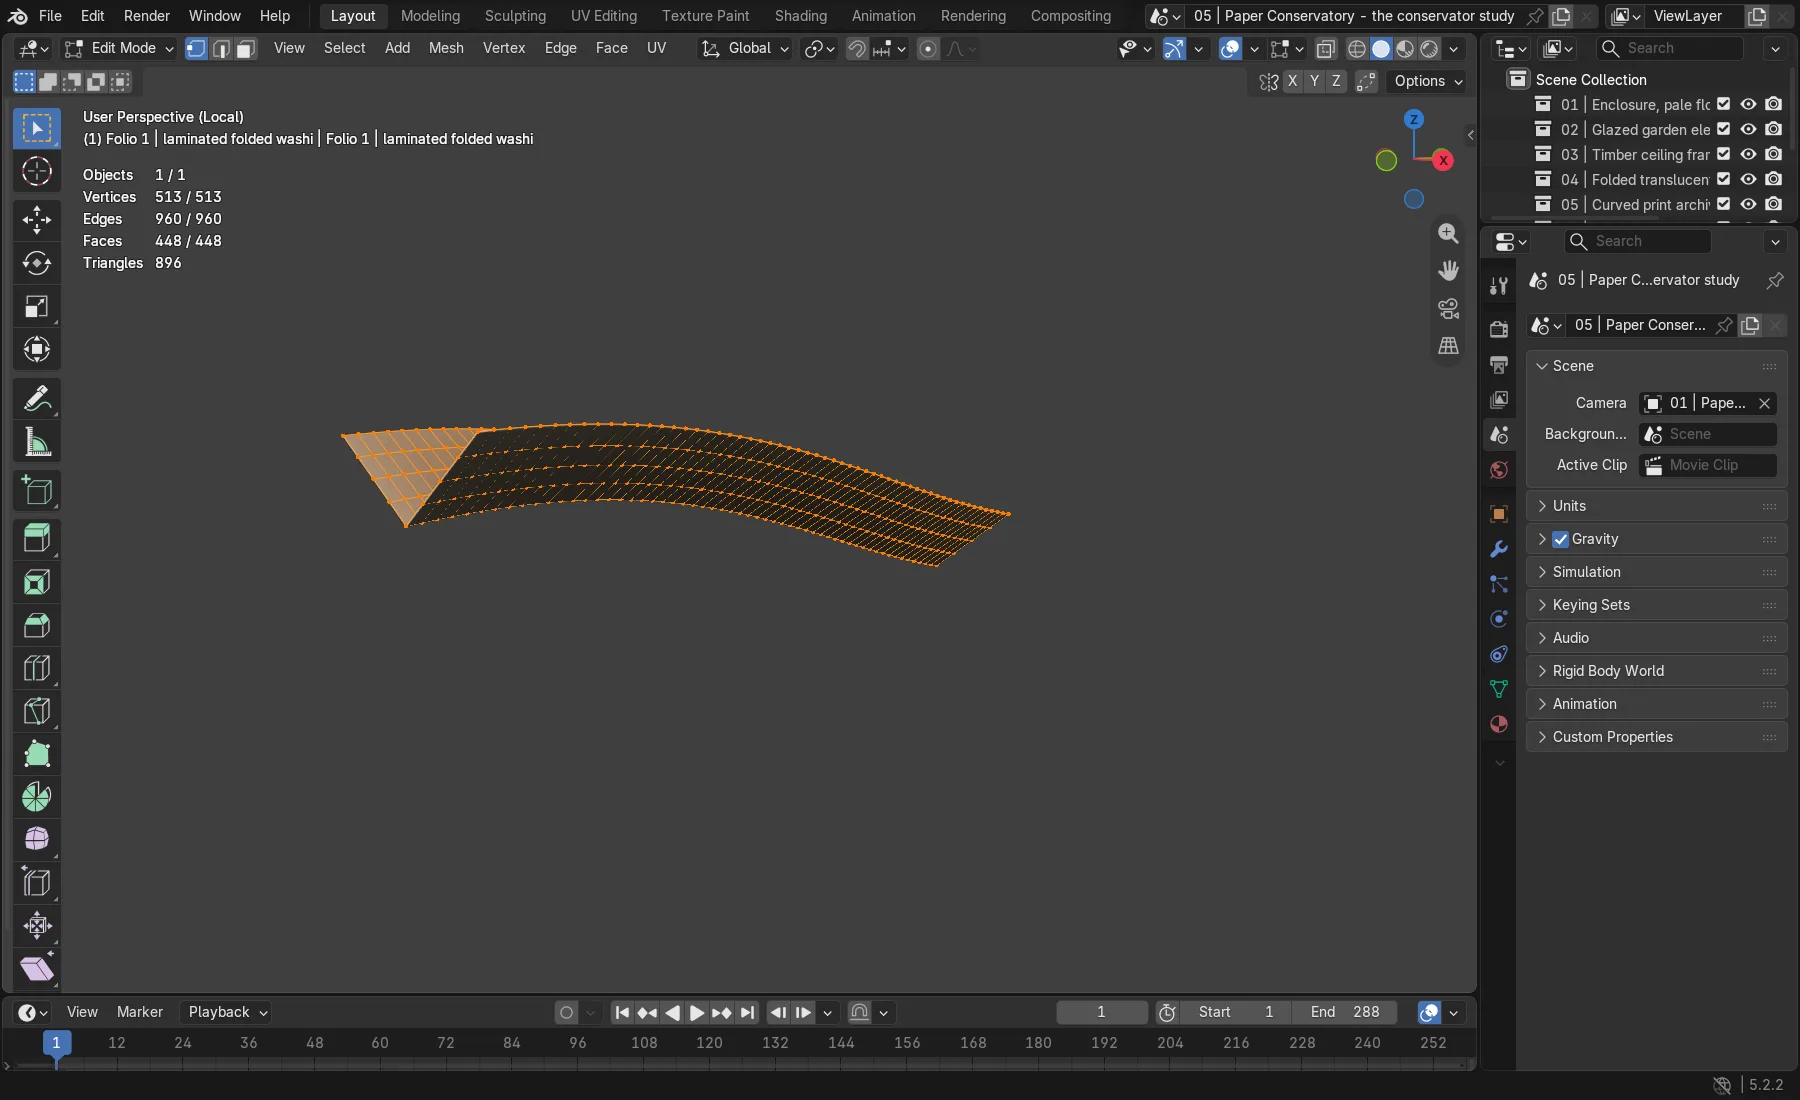This screenshot has width=1800, height=1100.
Task: Open Global transform orientation dropdown
Action: pos(745,48)
